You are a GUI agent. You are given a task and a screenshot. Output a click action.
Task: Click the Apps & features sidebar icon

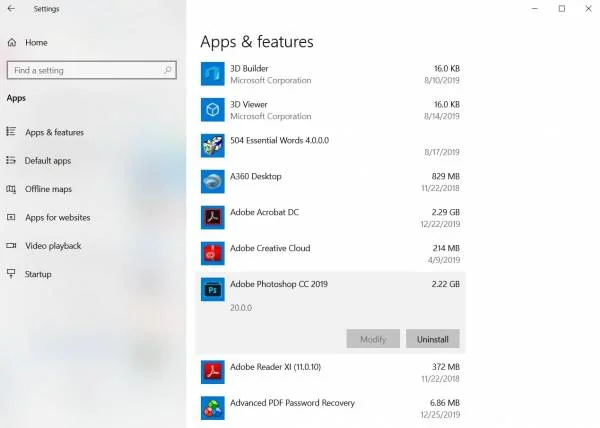point(11,132)
